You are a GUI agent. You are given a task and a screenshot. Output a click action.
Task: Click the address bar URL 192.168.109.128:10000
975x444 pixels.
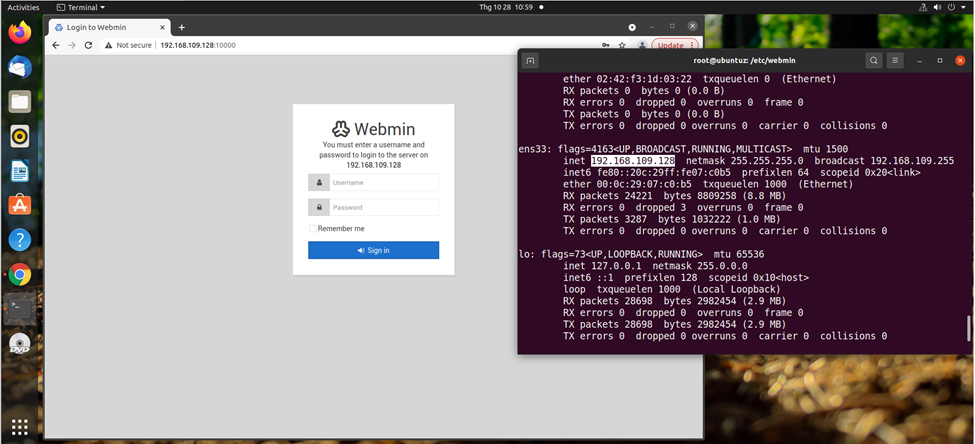click(x=198, y=45)
